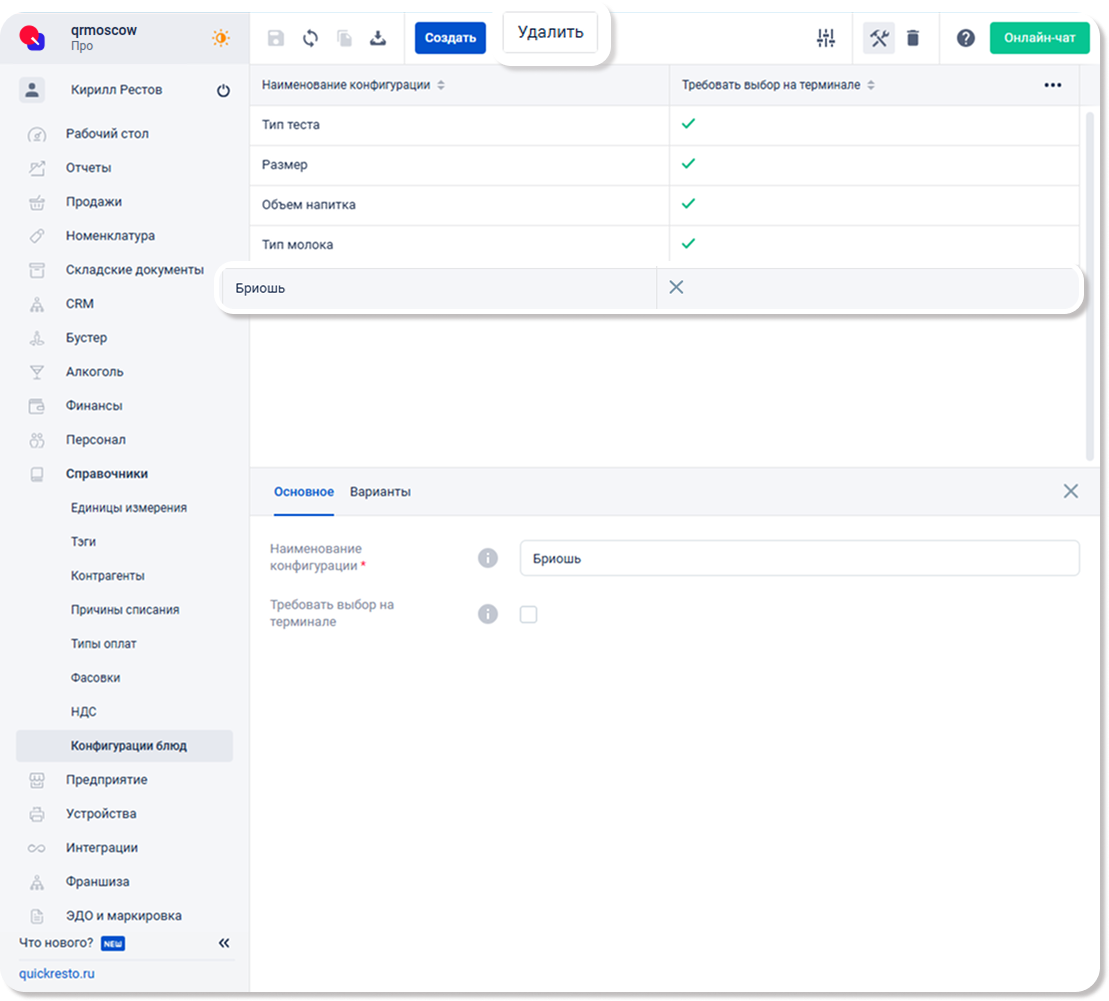
Task: Expand the Продажи sidebar section
Action: [x=93, y=202]
